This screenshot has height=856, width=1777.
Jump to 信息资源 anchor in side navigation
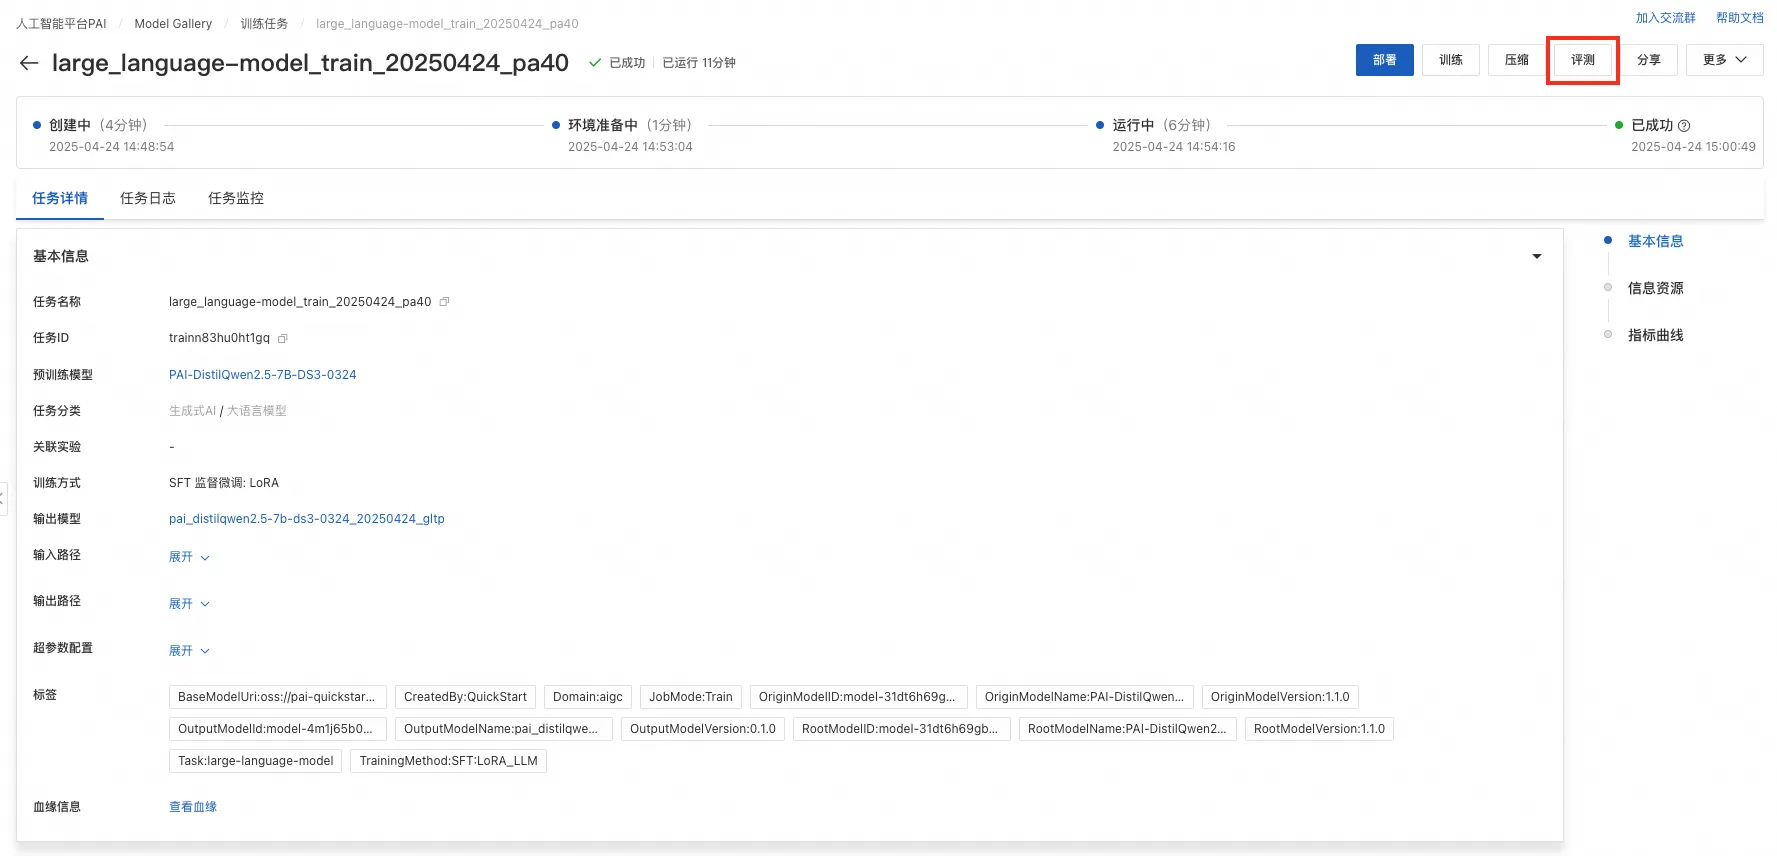coord(1655,288)
